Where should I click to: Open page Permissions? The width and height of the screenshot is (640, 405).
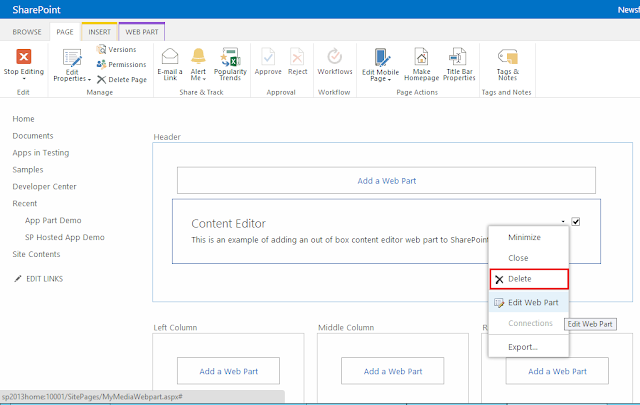coord(122,65)
